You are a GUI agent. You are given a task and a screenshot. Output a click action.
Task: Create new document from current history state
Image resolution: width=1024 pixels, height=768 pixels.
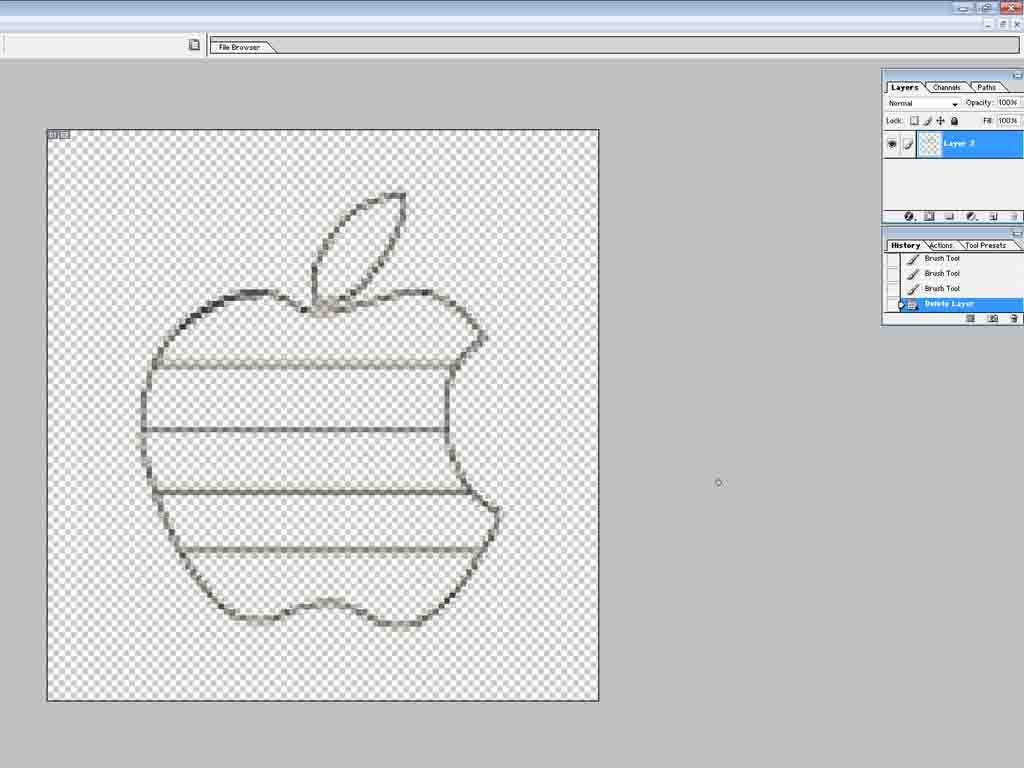tap(970, 319)
